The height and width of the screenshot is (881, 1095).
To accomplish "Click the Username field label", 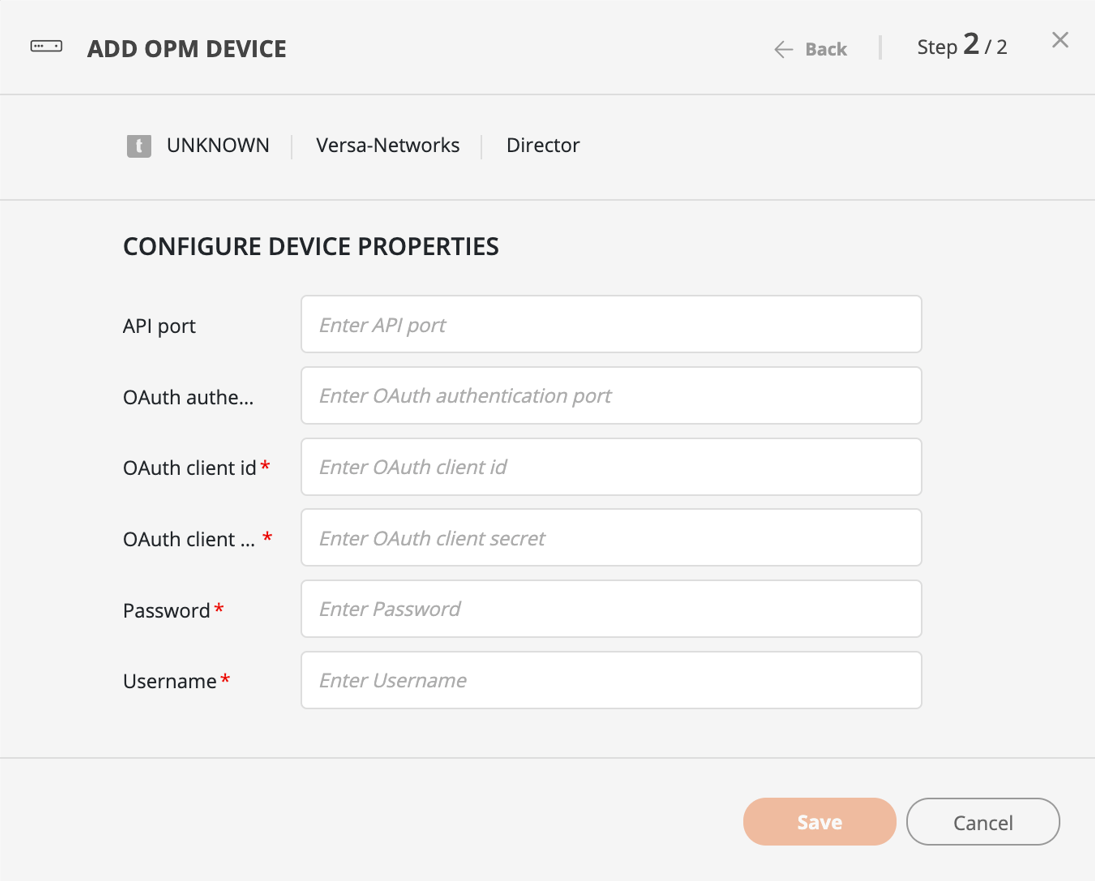I will pos(169,681).
